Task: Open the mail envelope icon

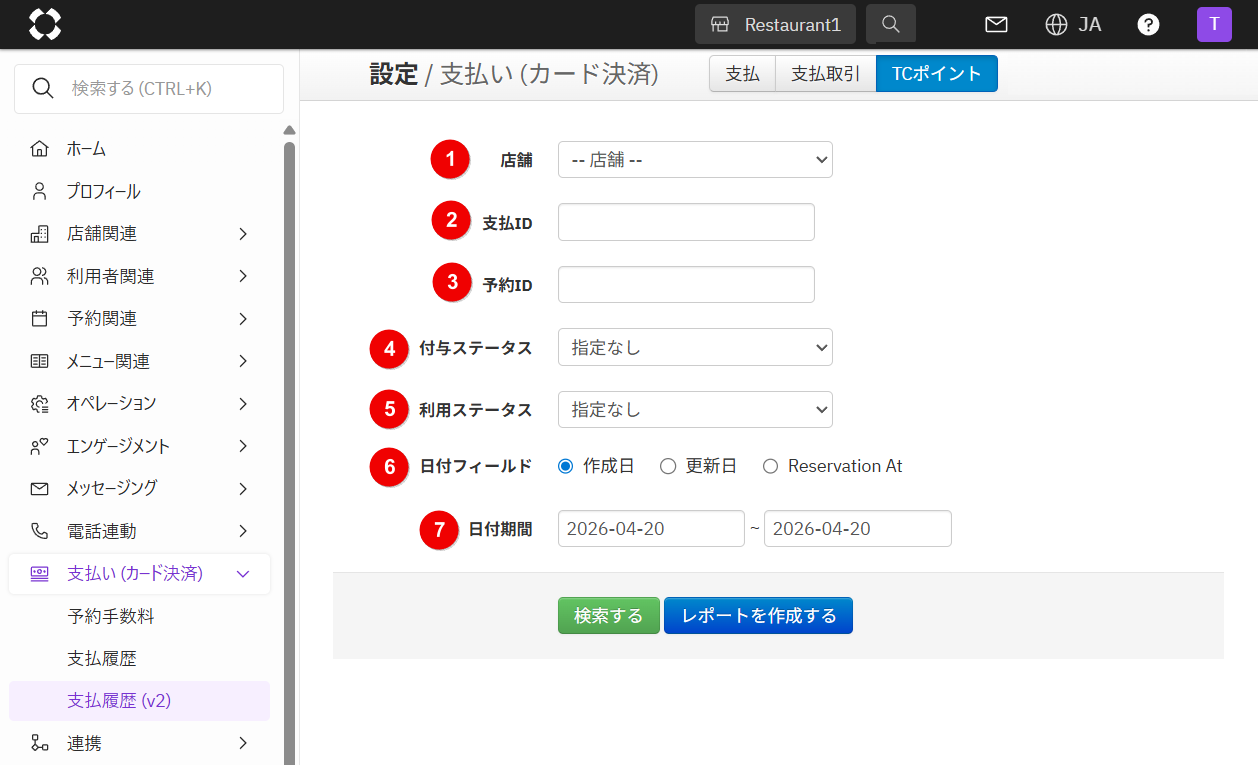Action: pos(996,24)
